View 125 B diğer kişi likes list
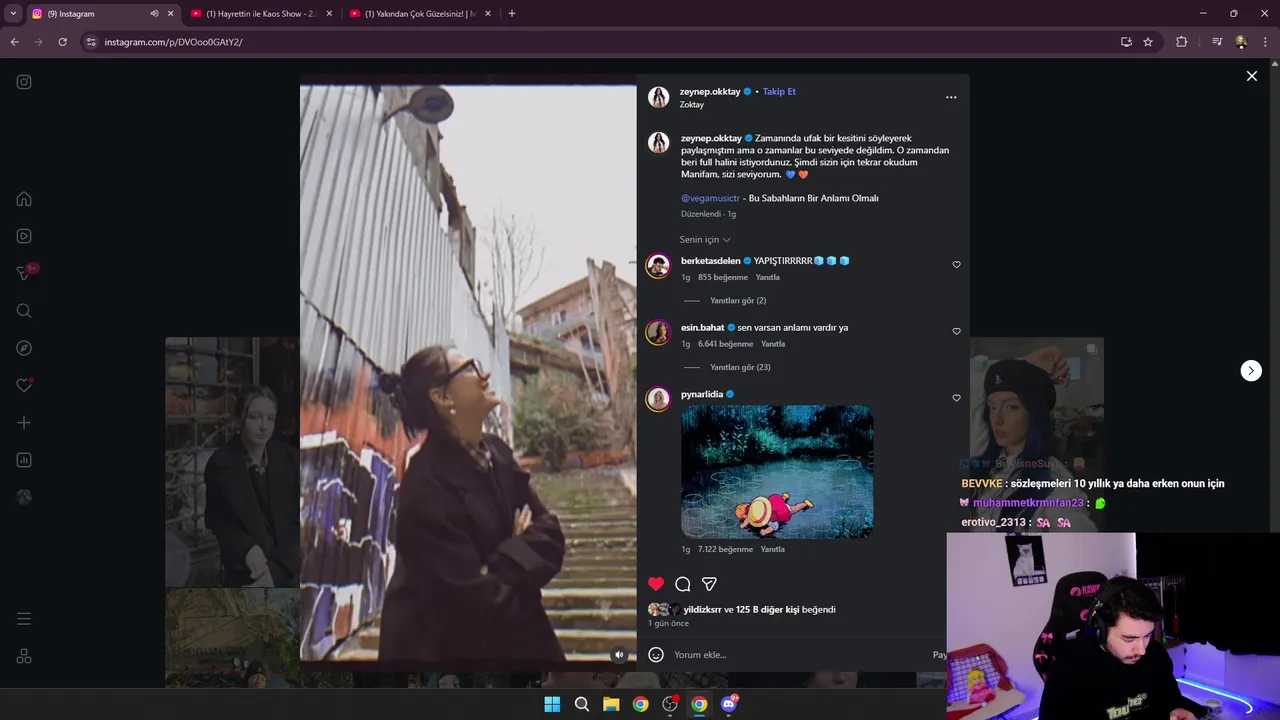 (x=767, y=609)
